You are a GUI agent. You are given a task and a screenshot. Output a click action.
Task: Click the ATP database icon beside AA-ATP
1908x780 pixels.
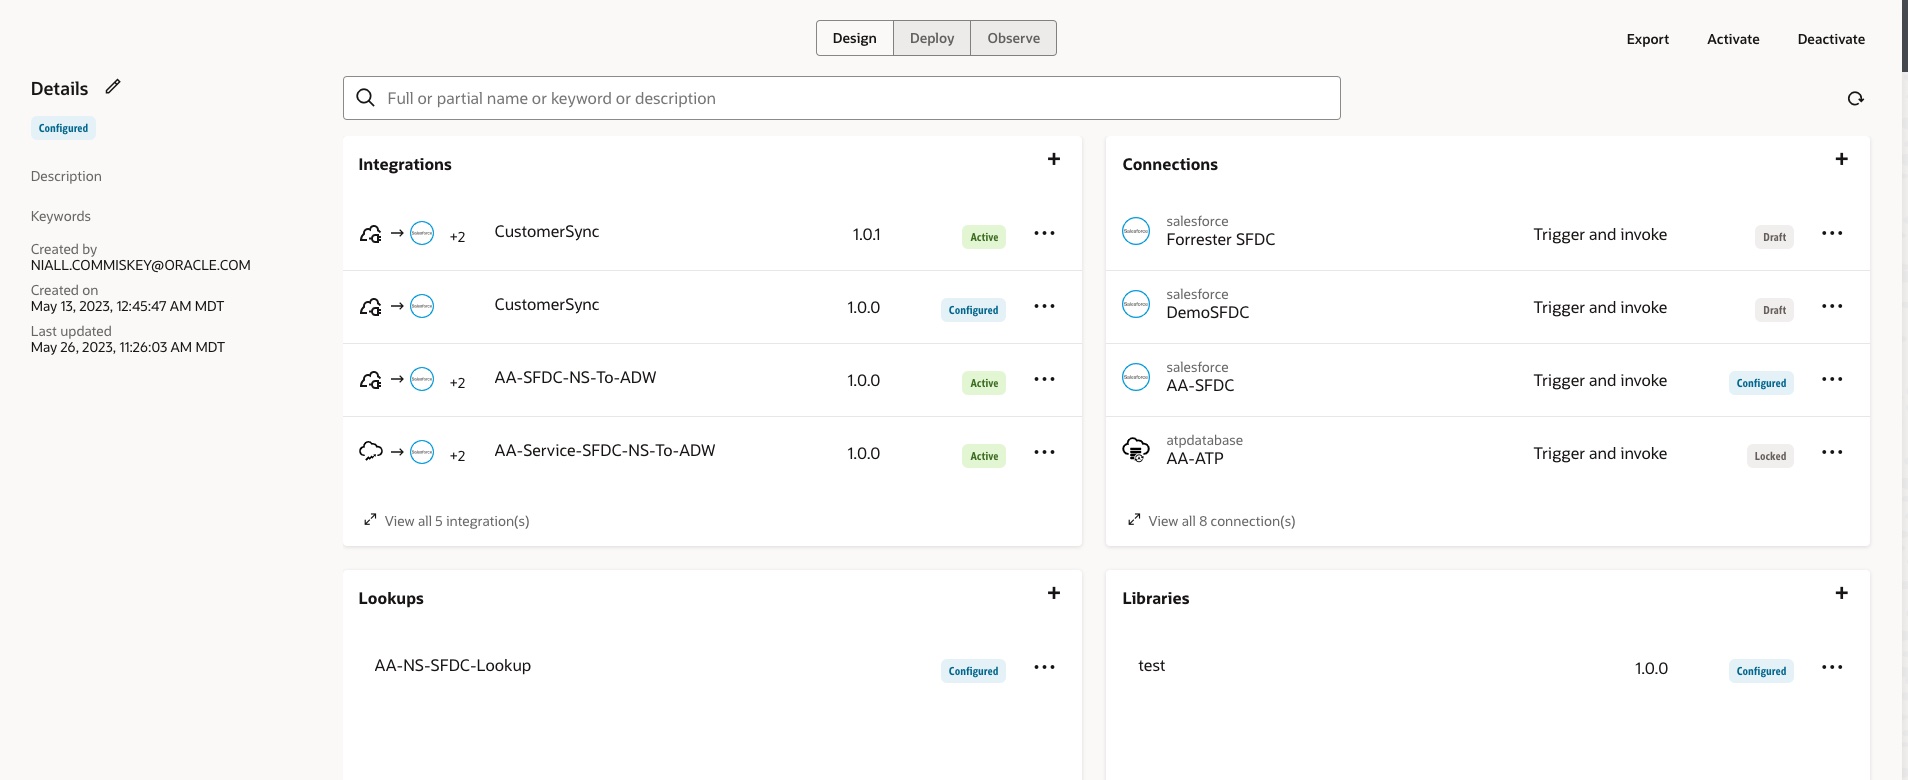point(1136,450)
